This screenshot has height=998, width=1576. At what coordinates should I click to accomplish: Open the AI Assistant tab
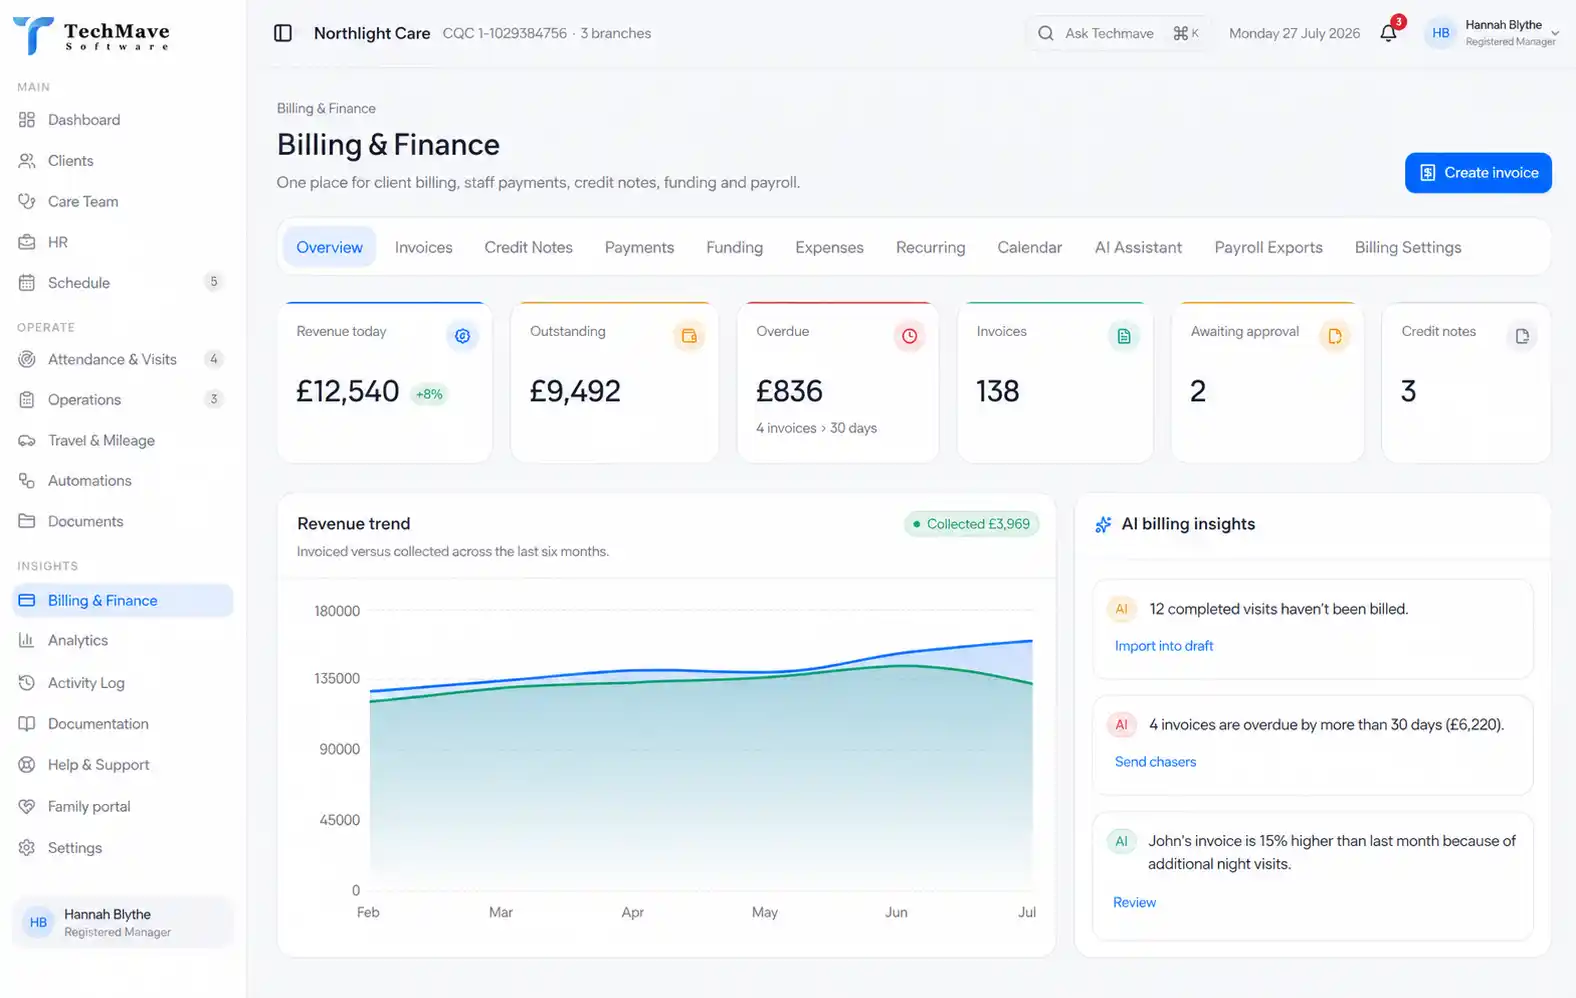click(1138, 247)
